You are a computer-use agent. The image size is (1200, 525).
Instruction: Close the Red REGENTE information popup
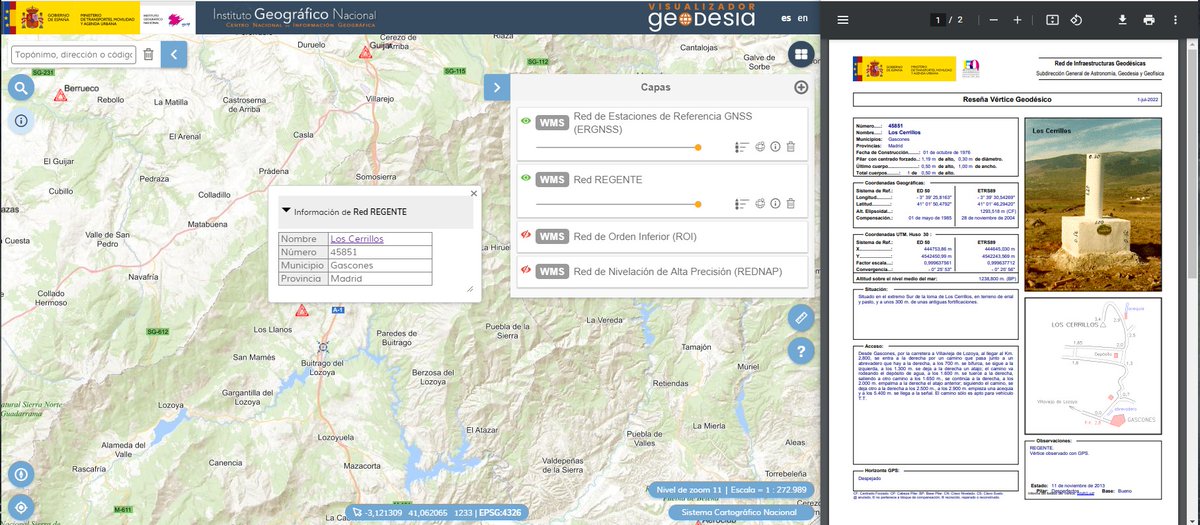tap(474, 193)
